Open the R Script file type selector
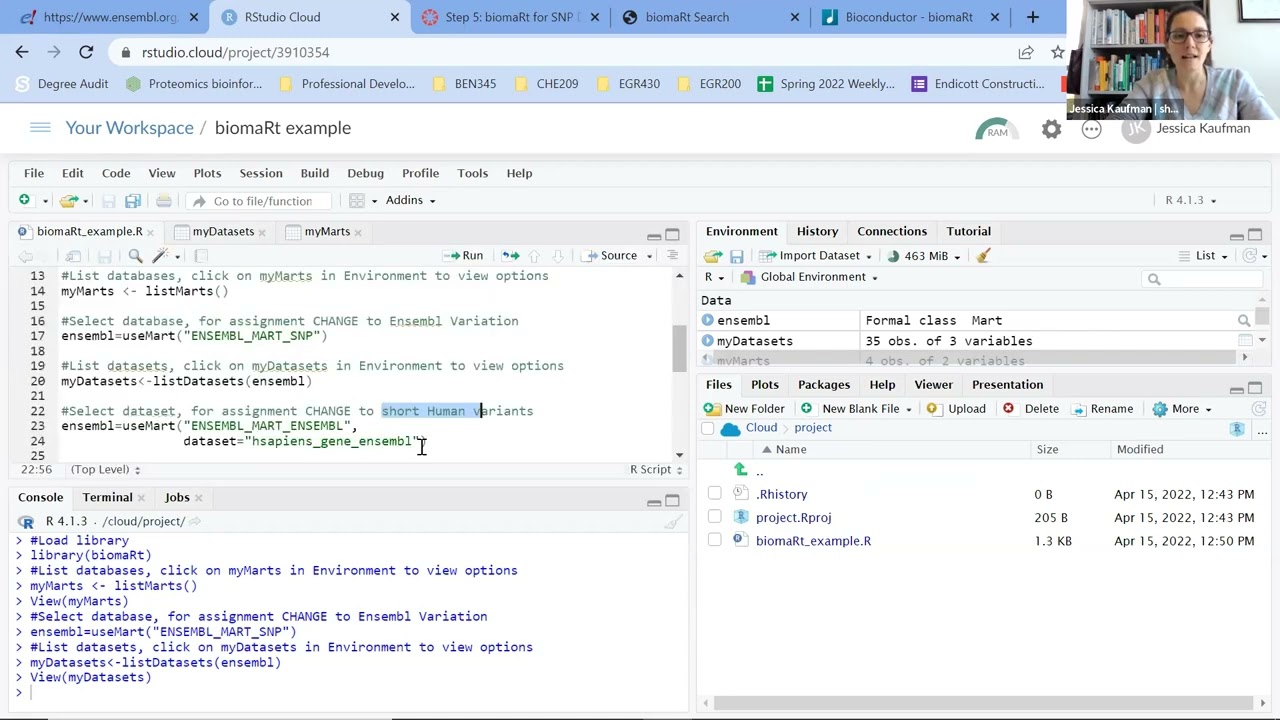The width and height of the screenshot is (1280, 720). click(655, 469)
